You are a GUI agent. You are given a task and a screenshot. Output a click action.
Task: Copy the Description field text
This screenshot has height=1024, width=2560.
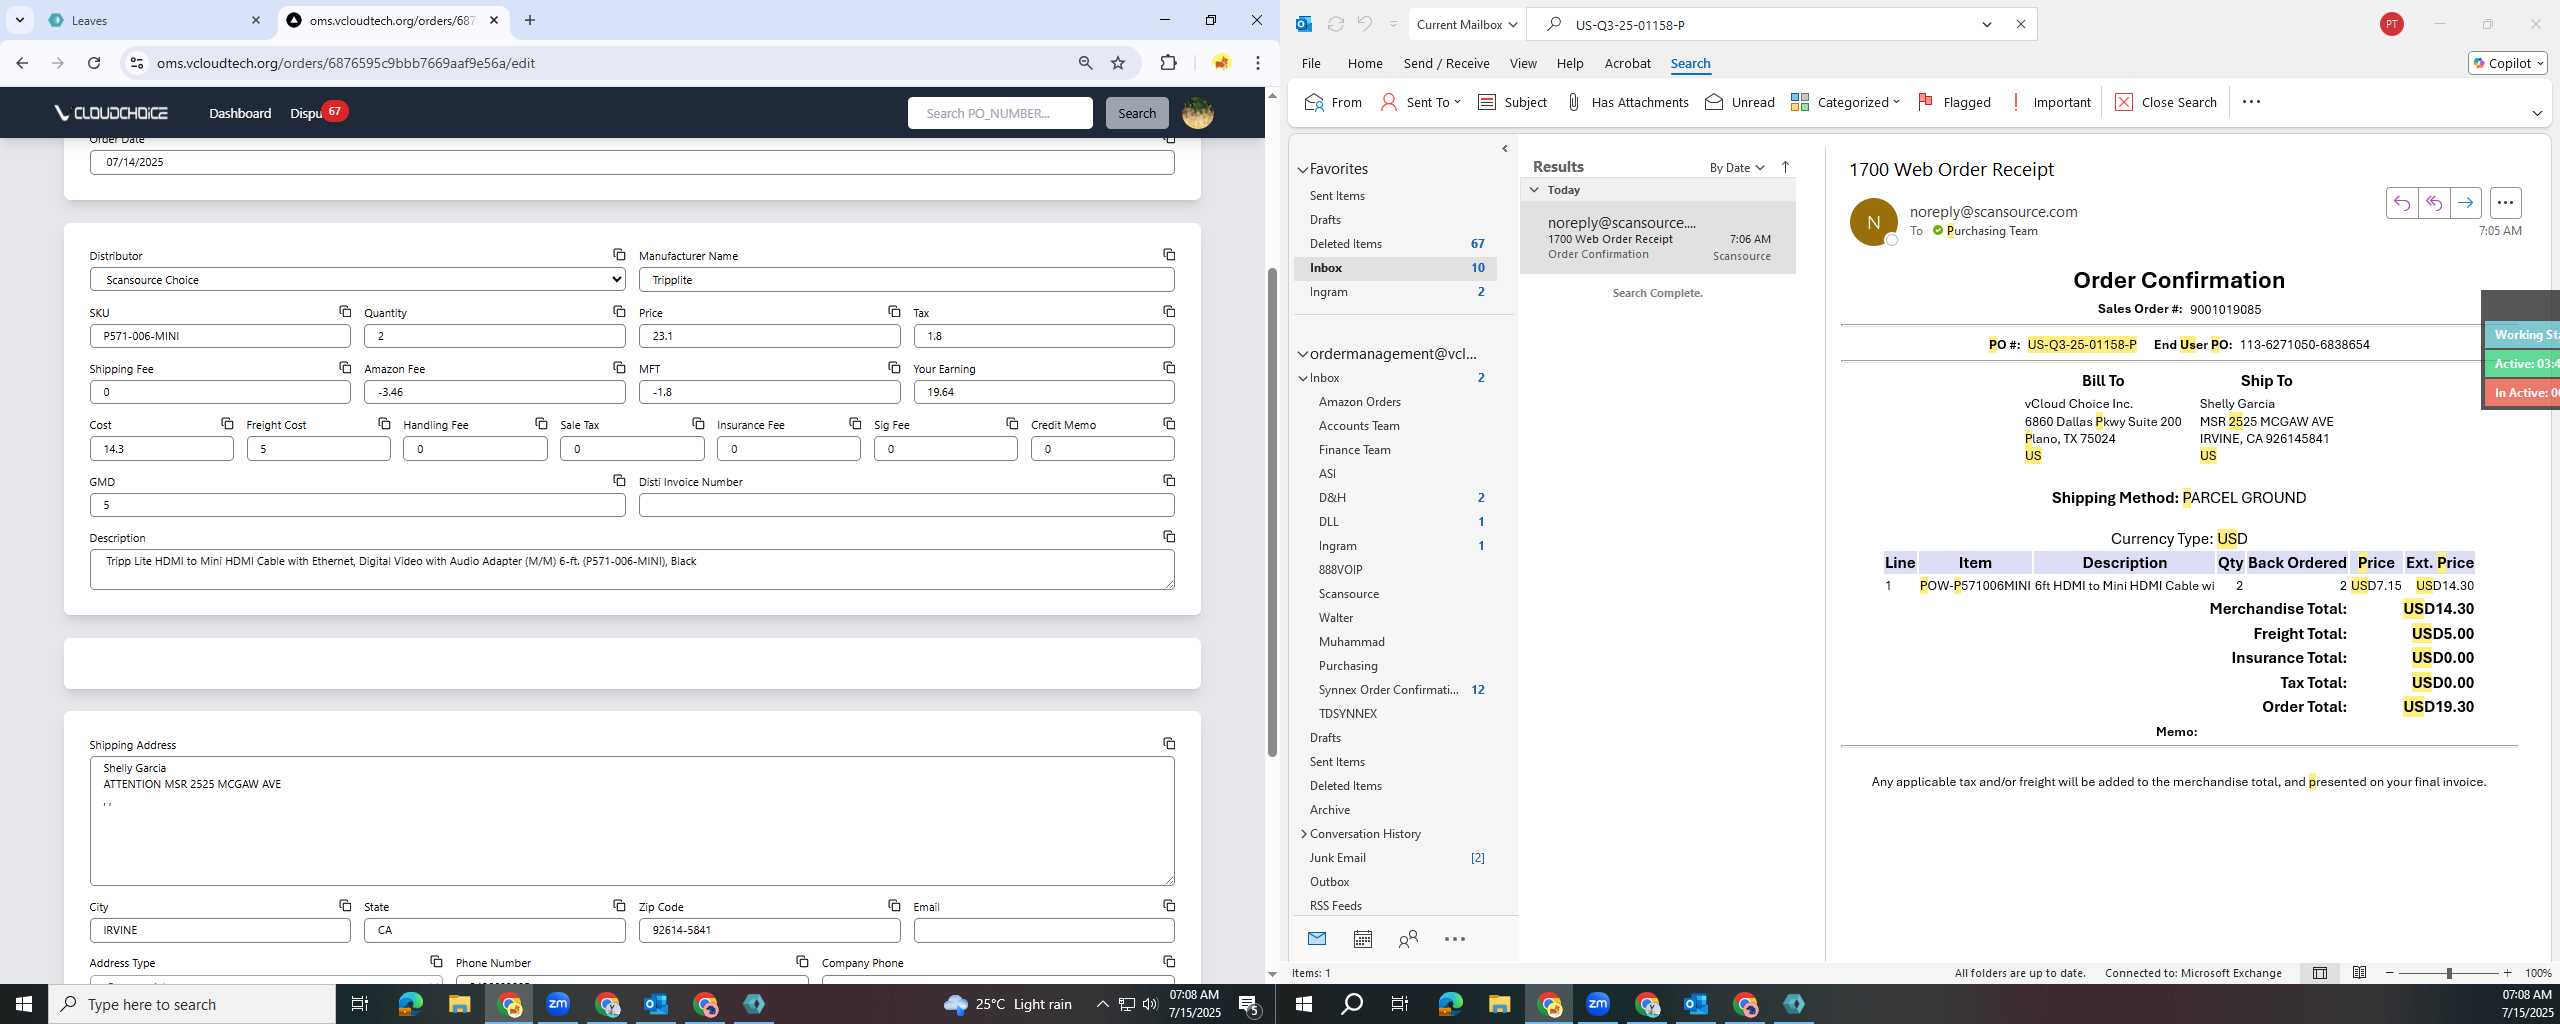point(1169,537)
